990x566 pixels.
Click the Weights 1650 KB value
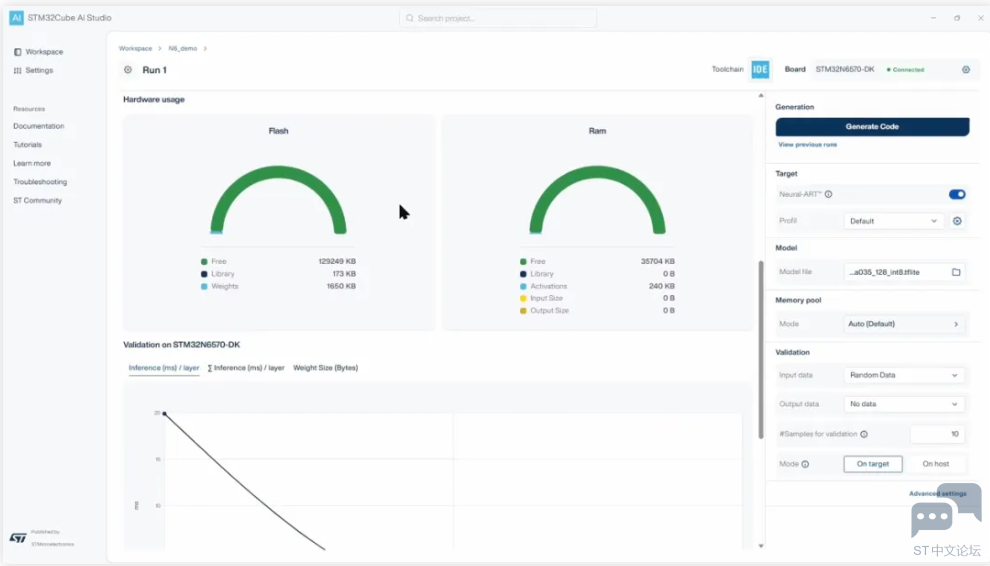[341, 286]
